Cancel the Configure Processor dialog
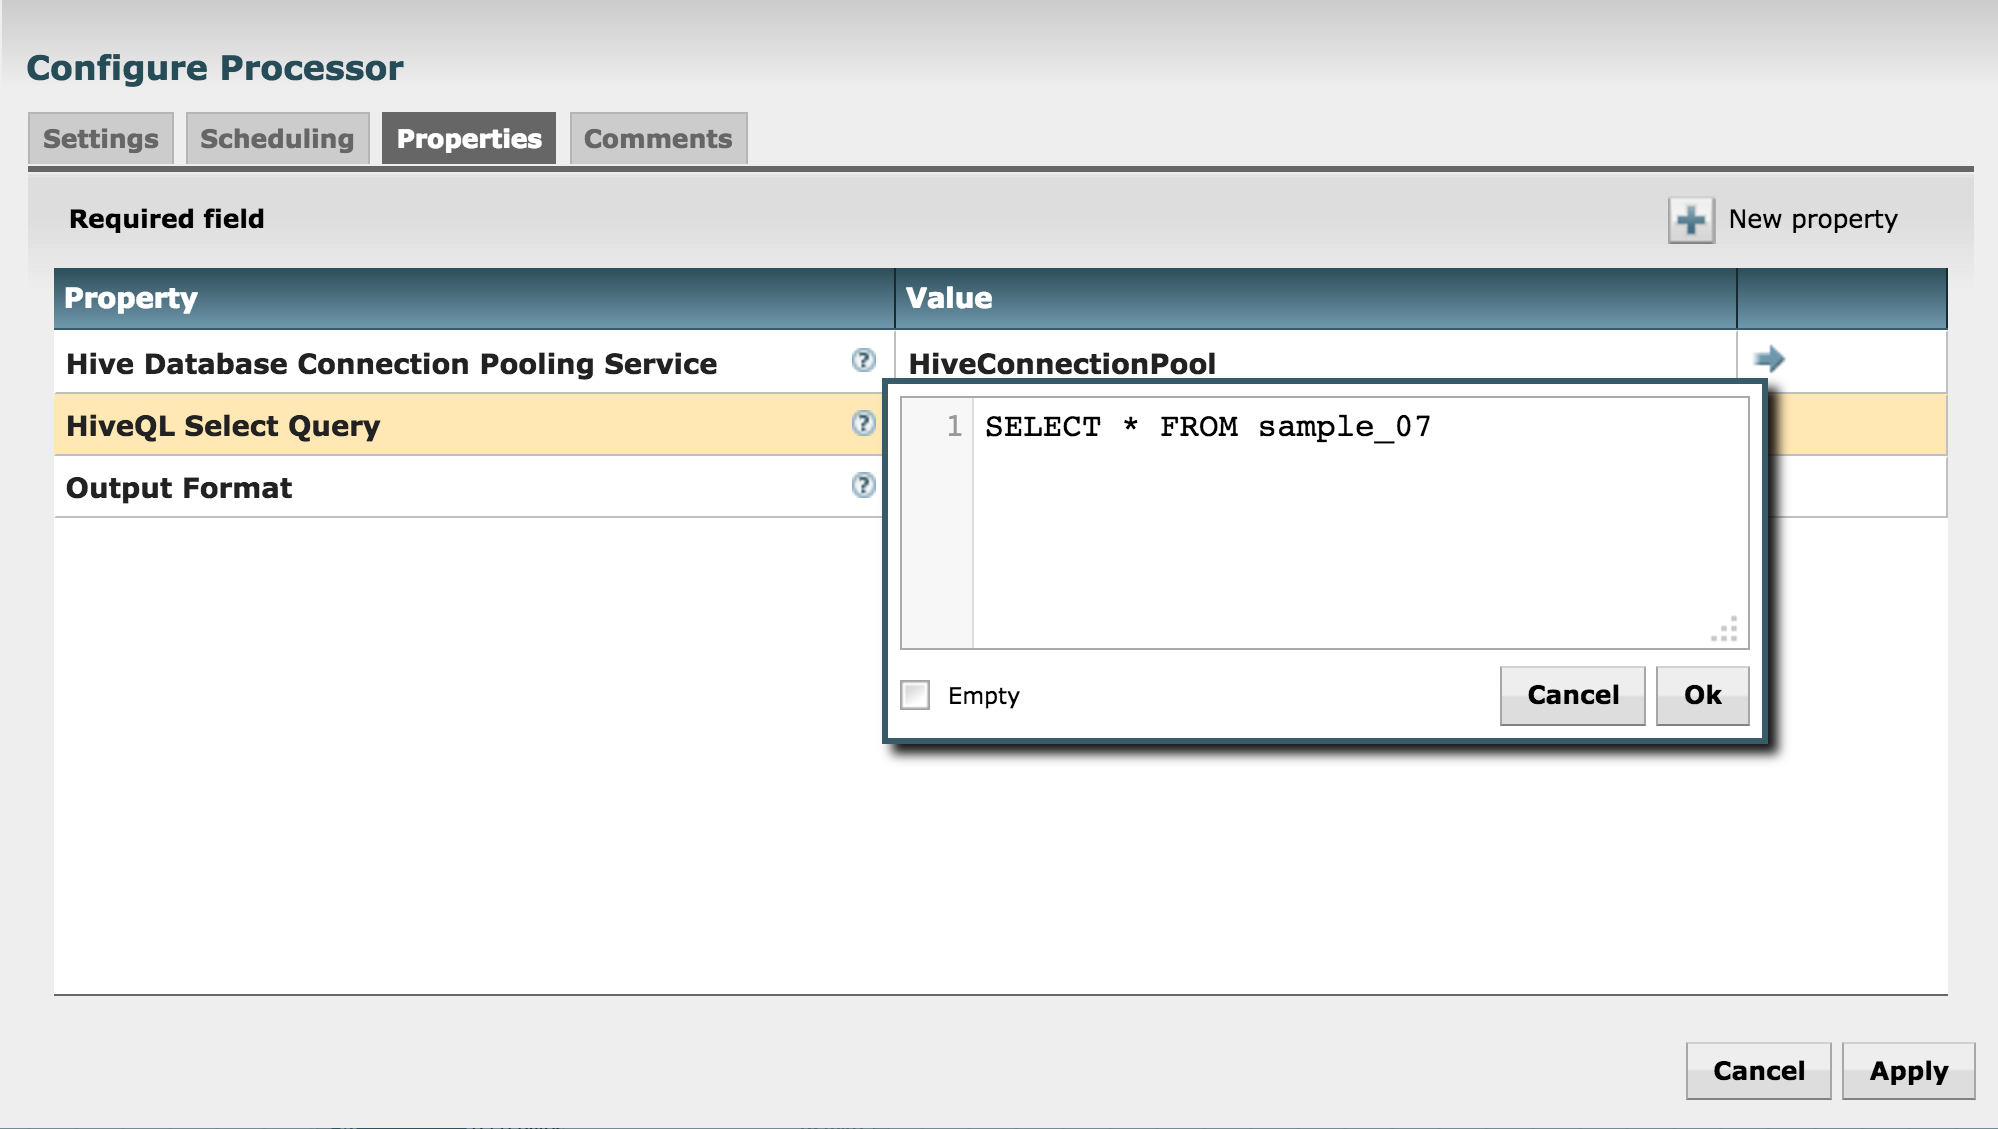The width and height of the screenshot is (1998, 1129). [1758, 1071]
